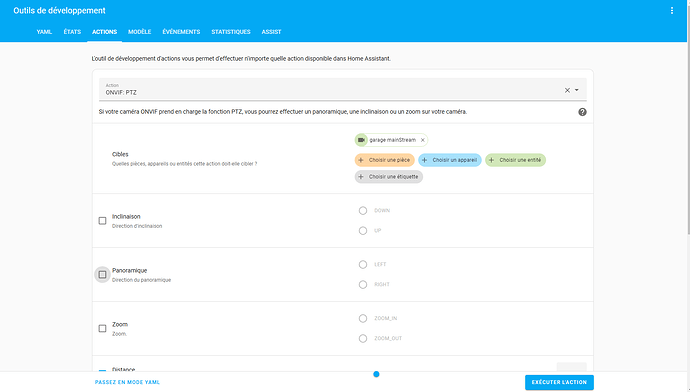690x392 pixels.
Task: Open the STATISTIQUES tab
Action: (x=231, y=32)
